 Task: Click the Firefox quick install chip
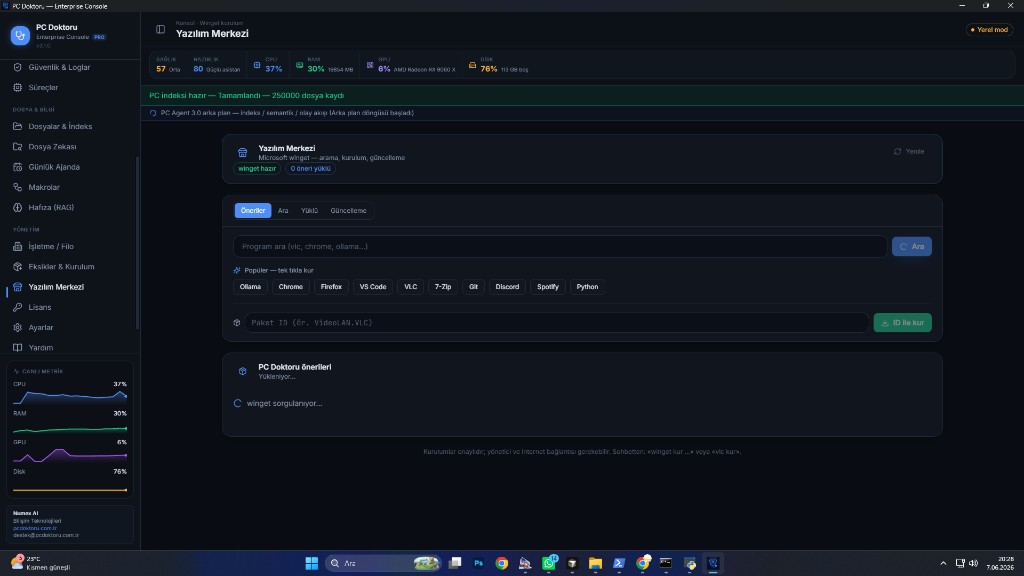coord(331,287)
